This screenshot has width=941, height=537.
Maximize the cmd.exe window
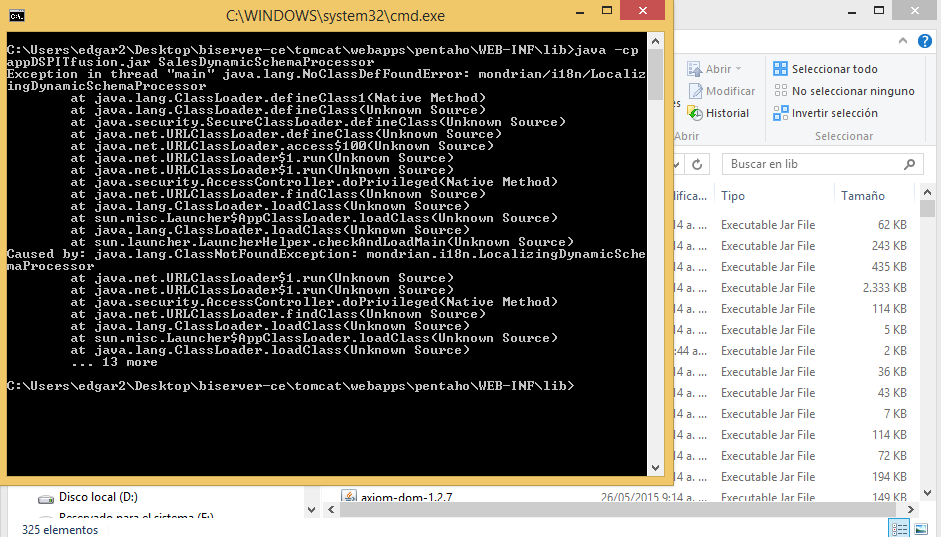[x=607, y=11]
